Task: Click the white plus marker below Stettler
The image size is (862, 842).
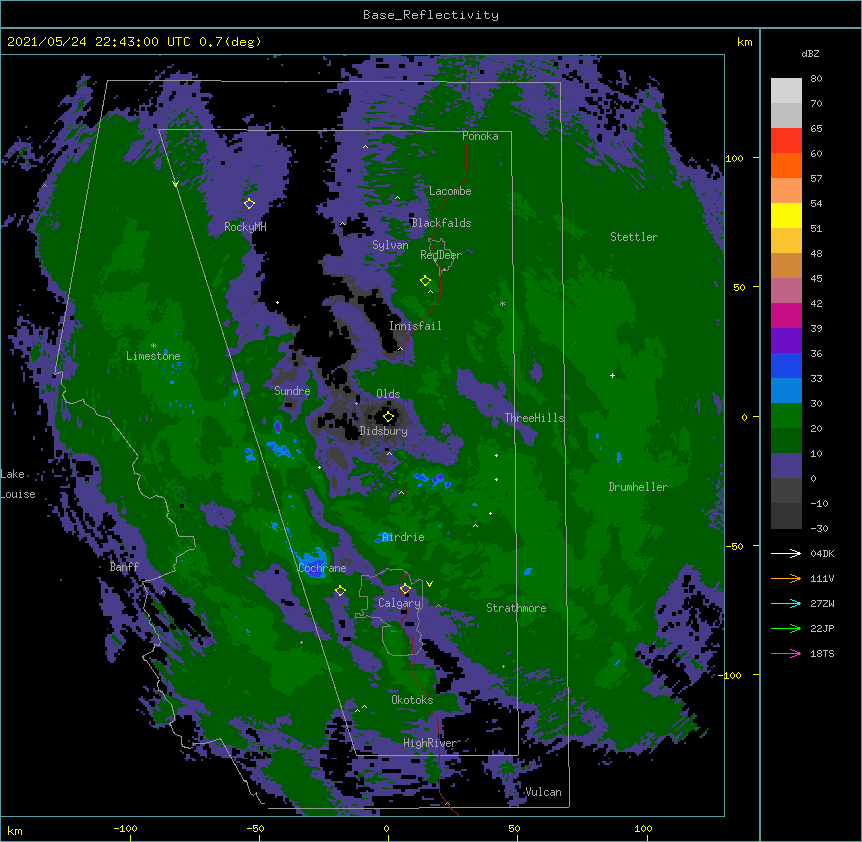Action: tap(612, 375)
